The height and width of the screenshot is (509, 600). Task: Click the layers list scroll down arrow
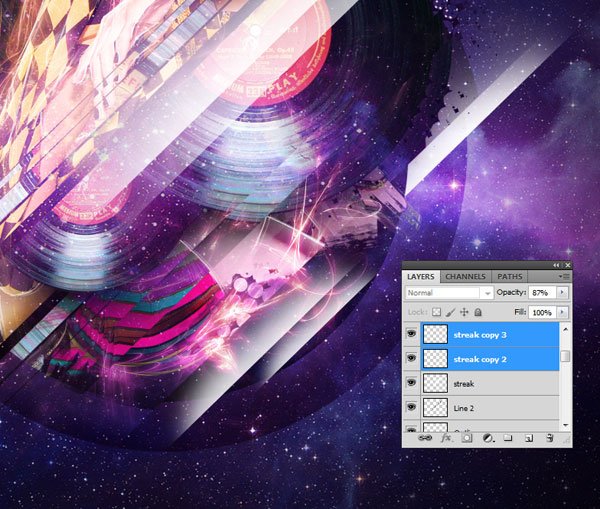tap(565, 425)
